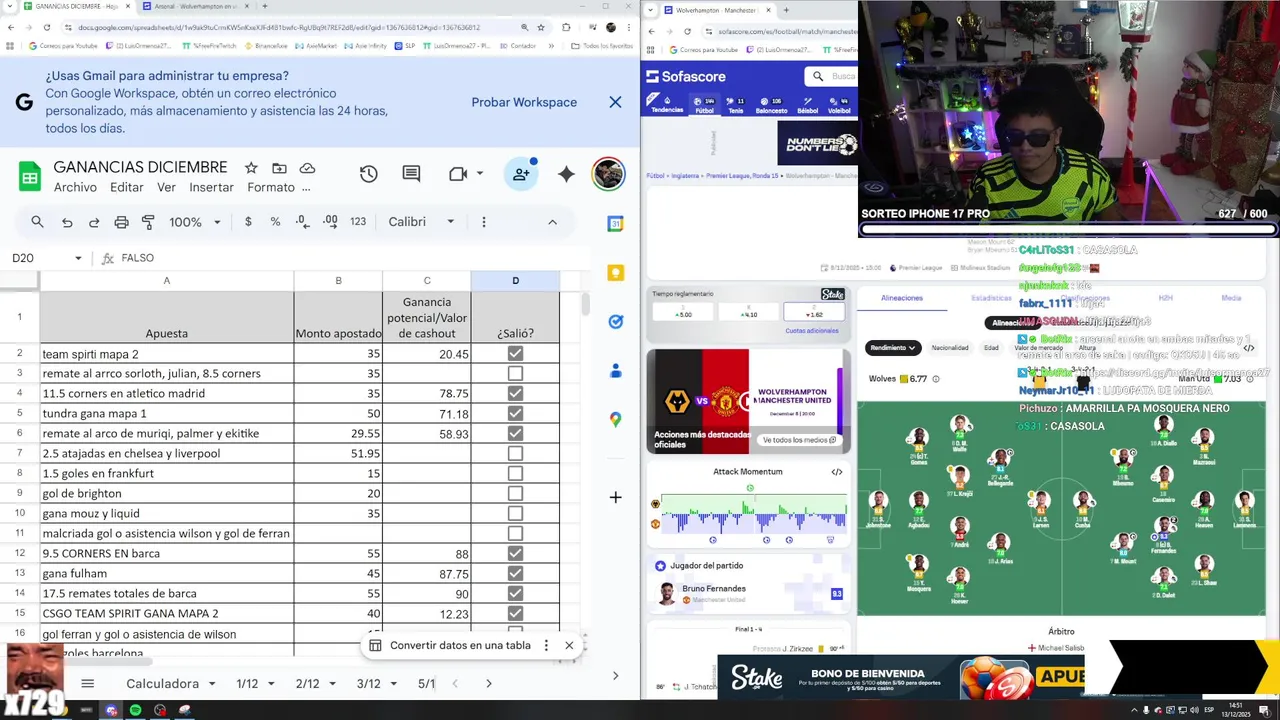Screen dimensions: 1280x720
Task: Collapse the toolbar with the up chevron
Action: 552,222
